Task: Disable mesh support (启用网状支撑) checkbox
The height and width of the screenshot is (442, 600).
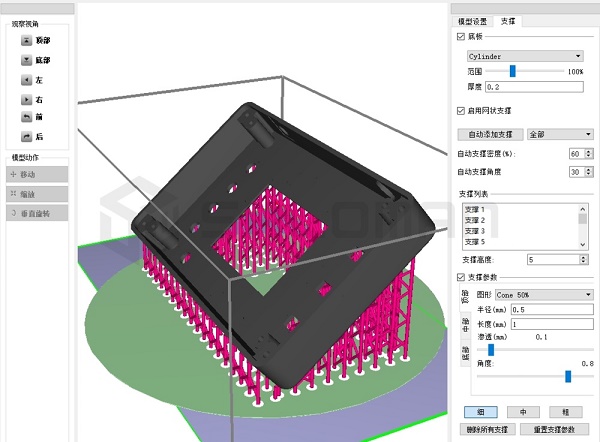Action: click(x=460, y=111)
